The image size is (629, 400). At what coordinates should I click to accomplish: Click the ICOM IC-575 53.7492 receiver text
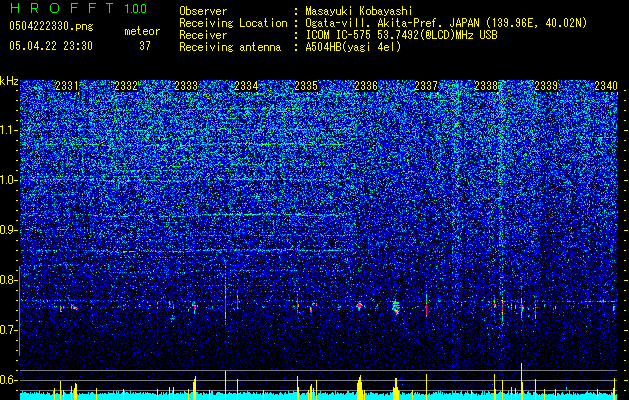401,35
